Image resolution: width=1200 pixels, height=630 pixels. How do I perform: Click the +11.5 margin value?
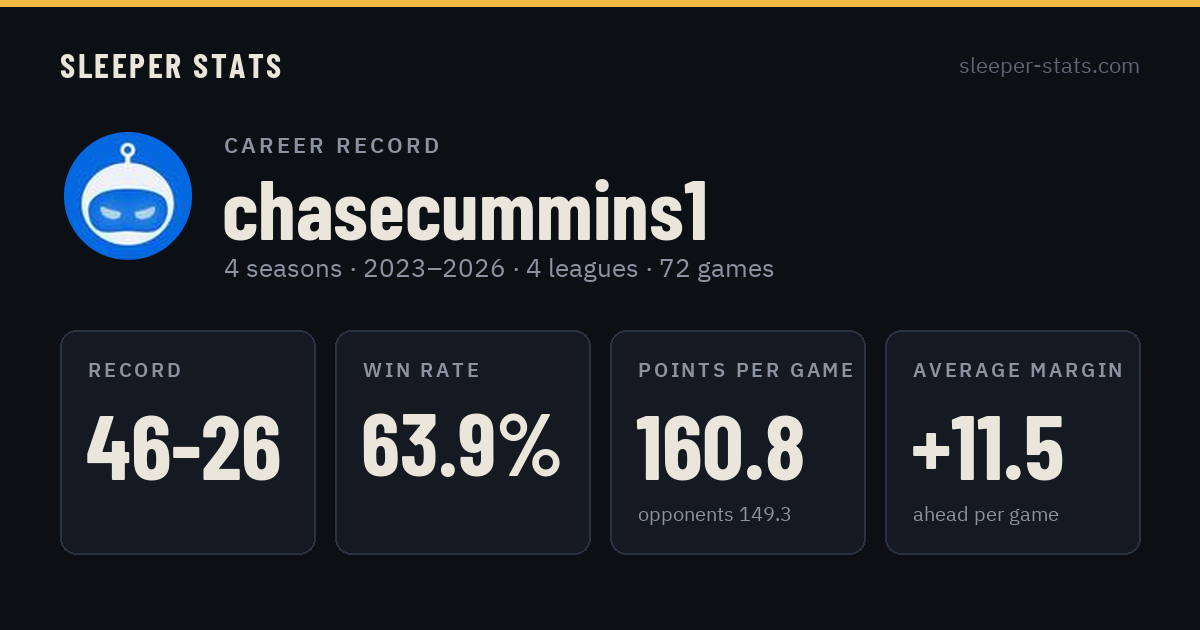pyautogui.click(x=988, y=447)
